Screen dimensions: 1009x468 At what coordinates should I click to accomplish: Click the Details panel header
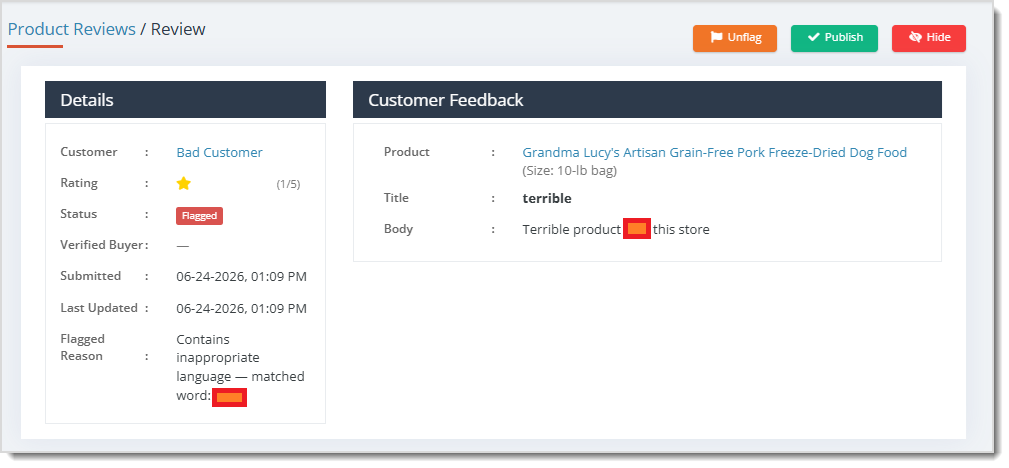(185, 100)
